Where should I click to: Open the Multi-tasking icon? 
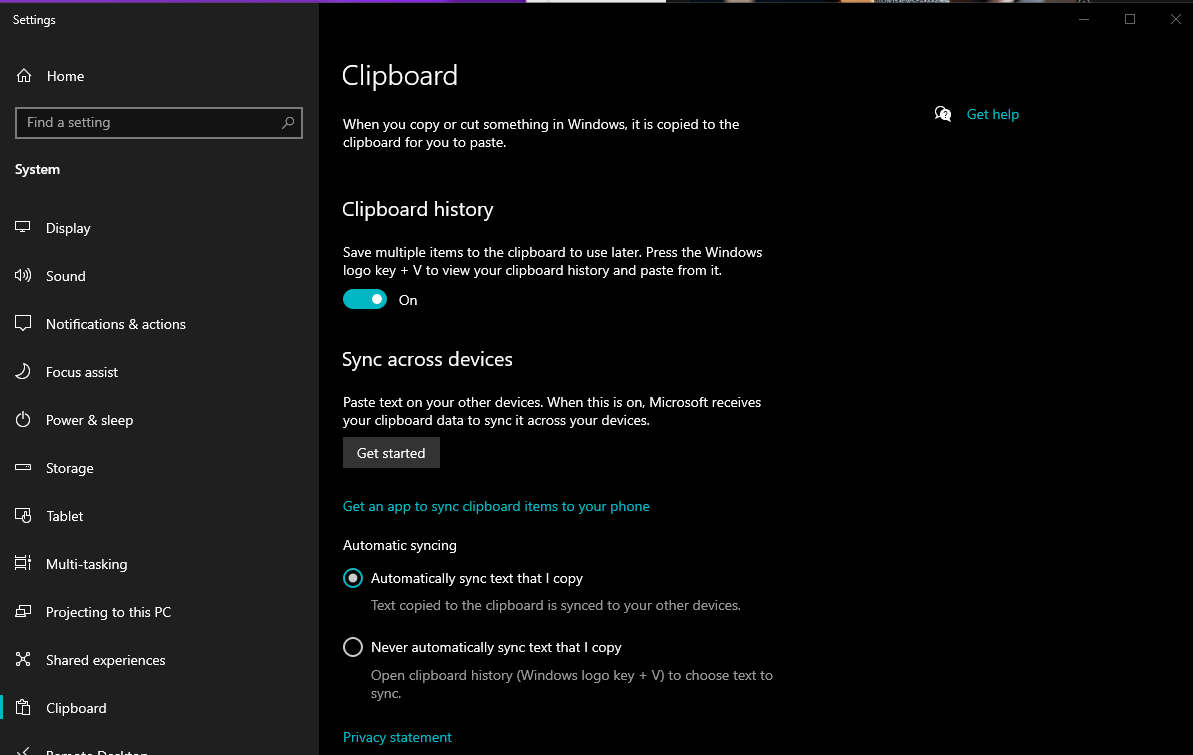click(23, 564)
